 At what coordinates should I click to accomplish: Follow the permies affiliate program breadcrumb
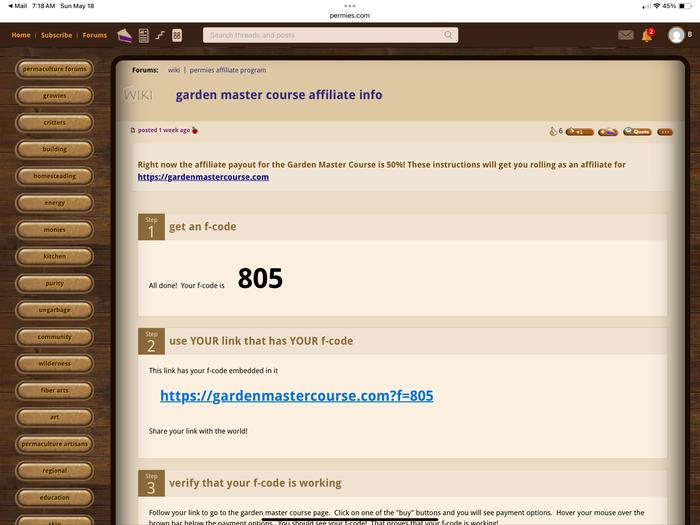point(228,70)
